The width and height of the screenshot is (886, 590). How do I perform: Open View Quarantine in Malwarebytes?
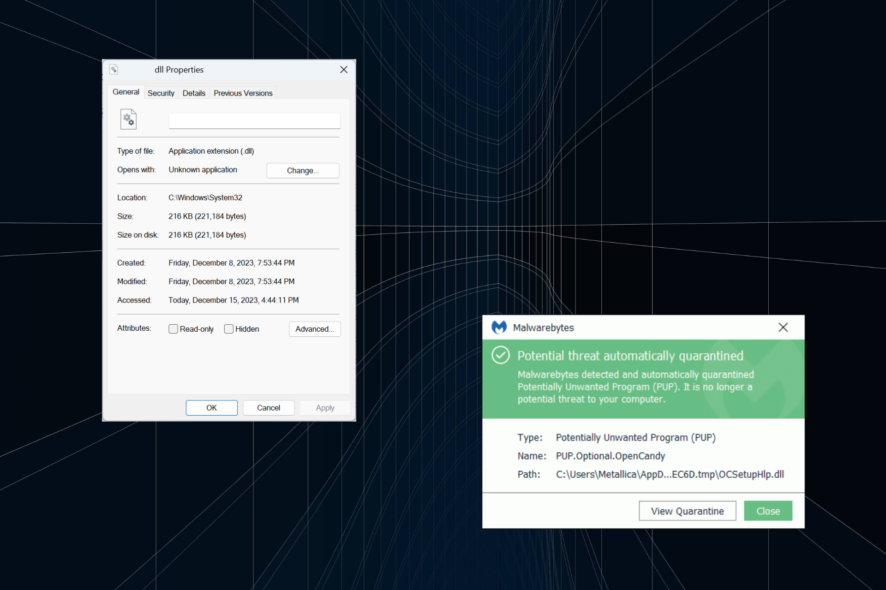[x=687, y=511]
